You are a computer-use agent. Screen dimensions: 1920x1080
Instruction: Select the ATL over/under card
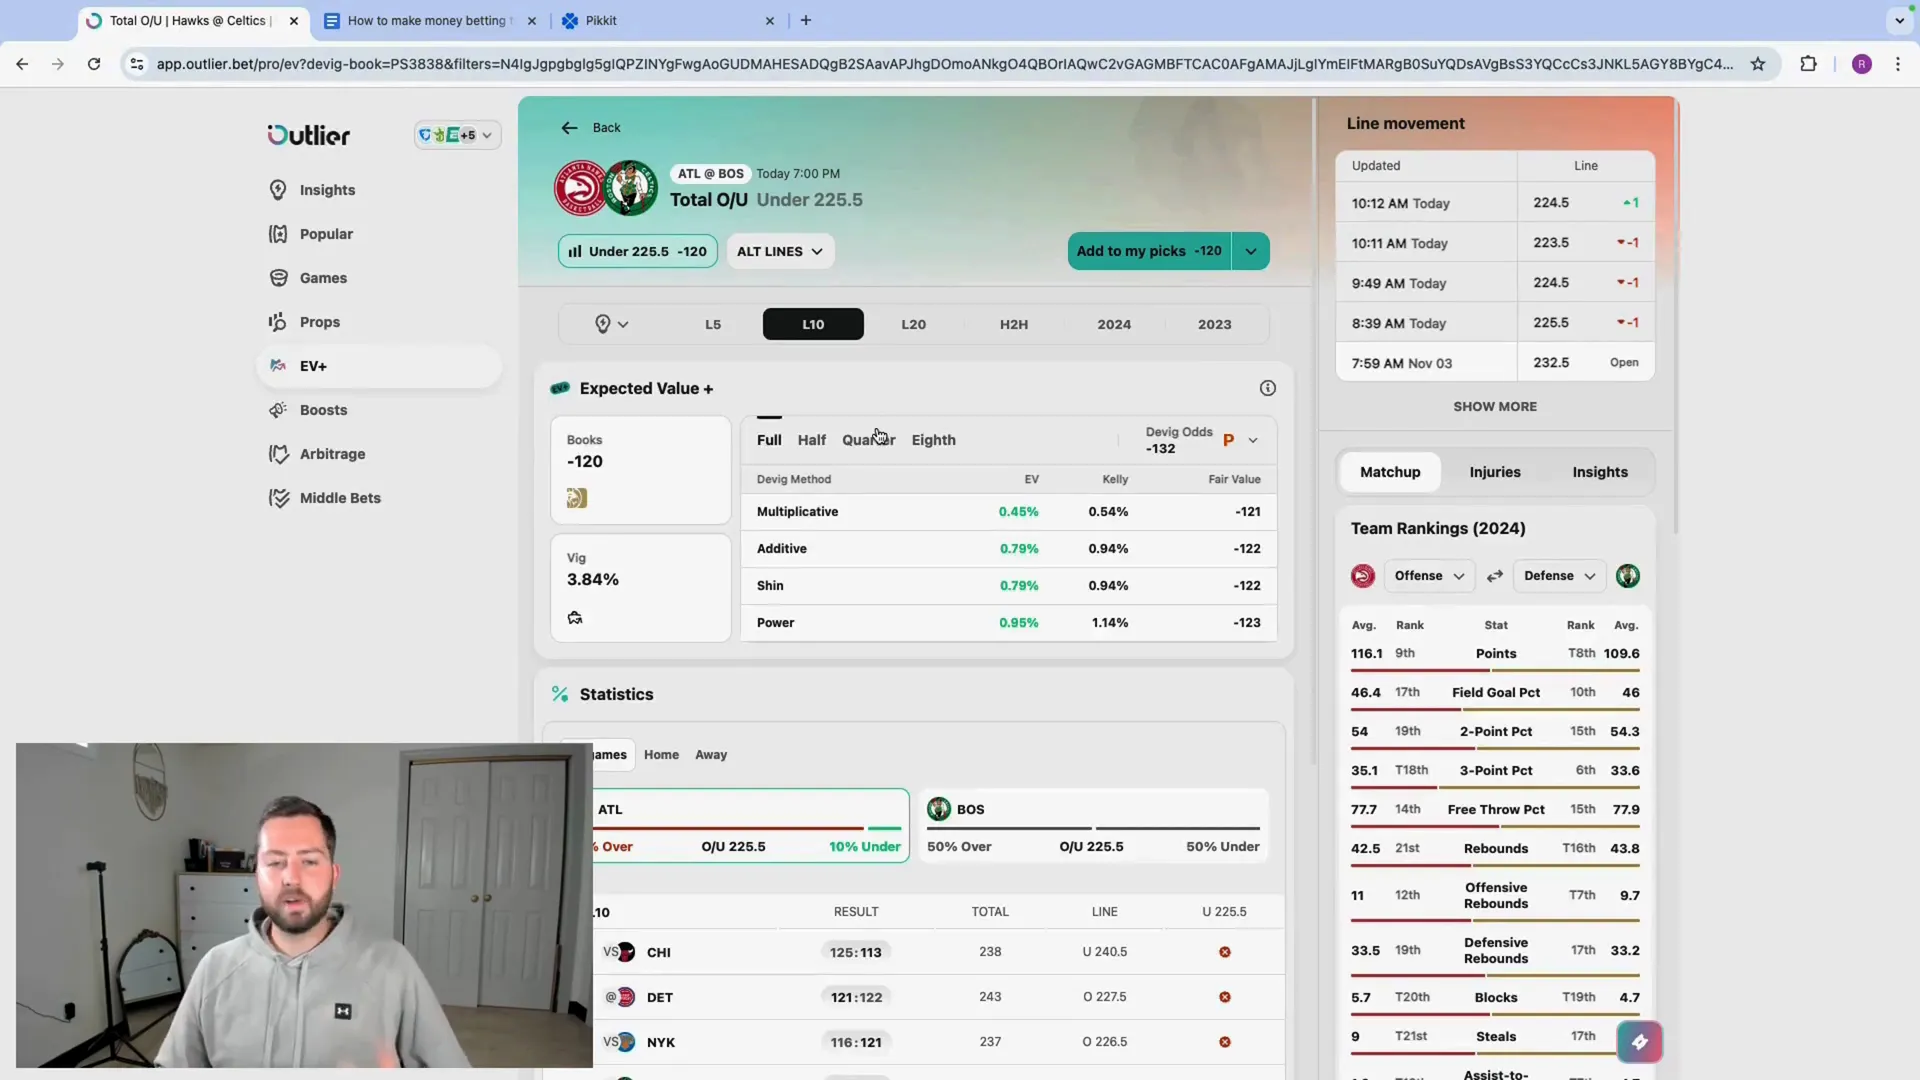[750, 826]
